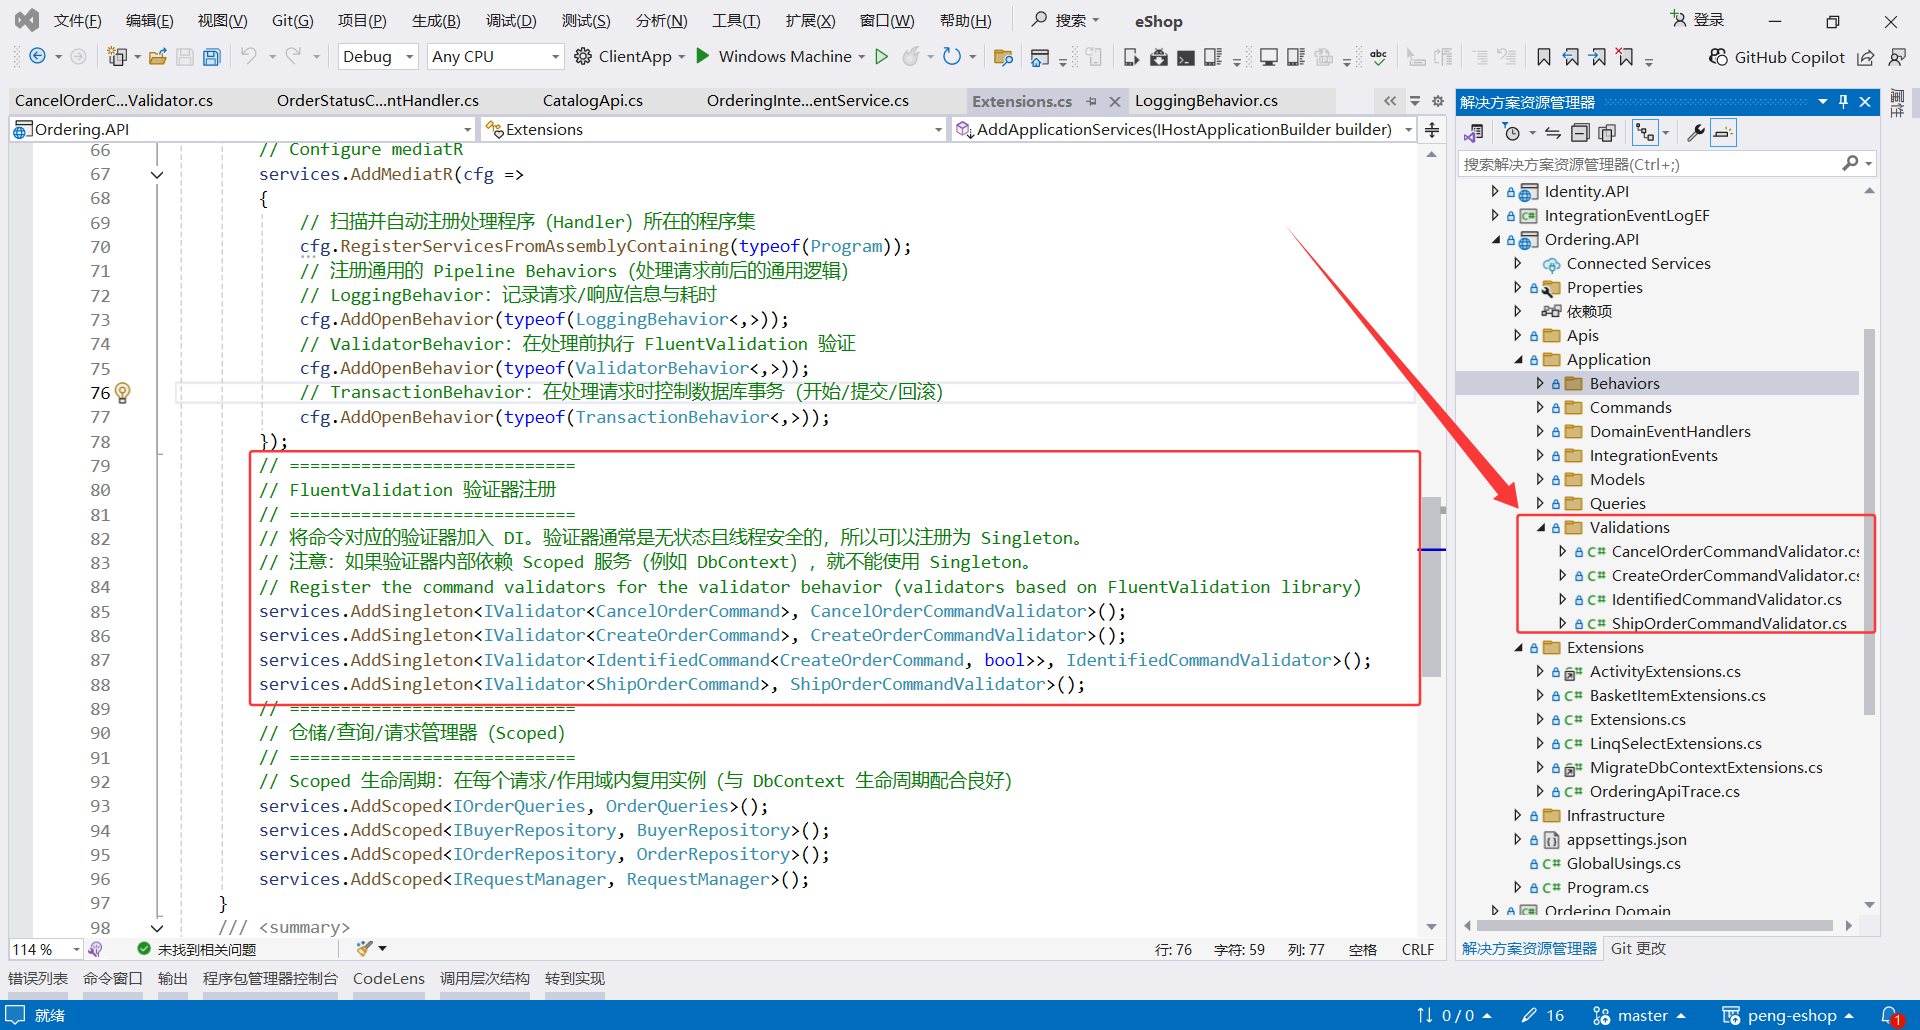This screenshot has width=1920, height=1030.
Task: Open the 文件(F) menu
Action: coord(77,21)
